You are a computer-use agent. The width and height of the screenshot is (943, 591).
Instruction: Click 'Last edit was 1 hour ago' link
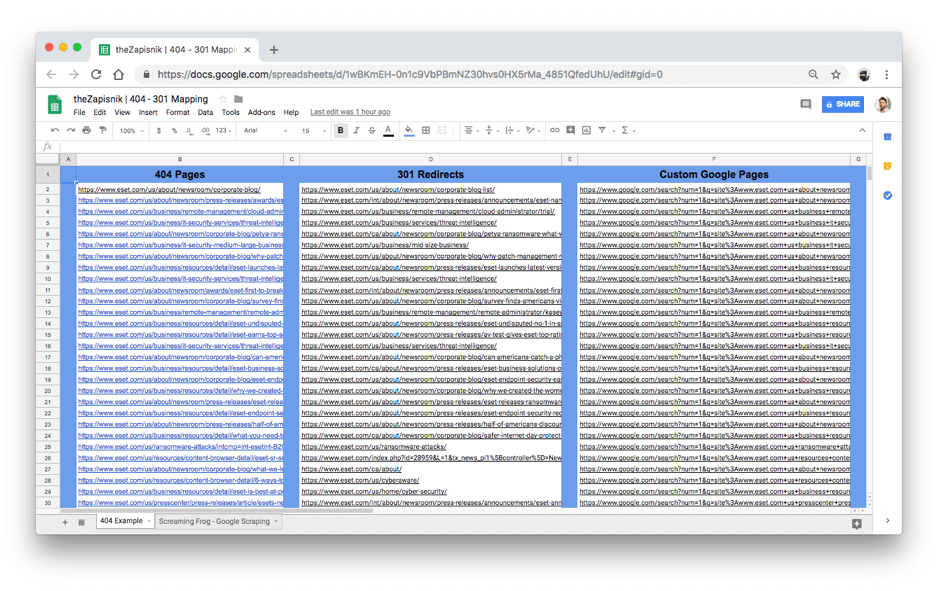350,112
